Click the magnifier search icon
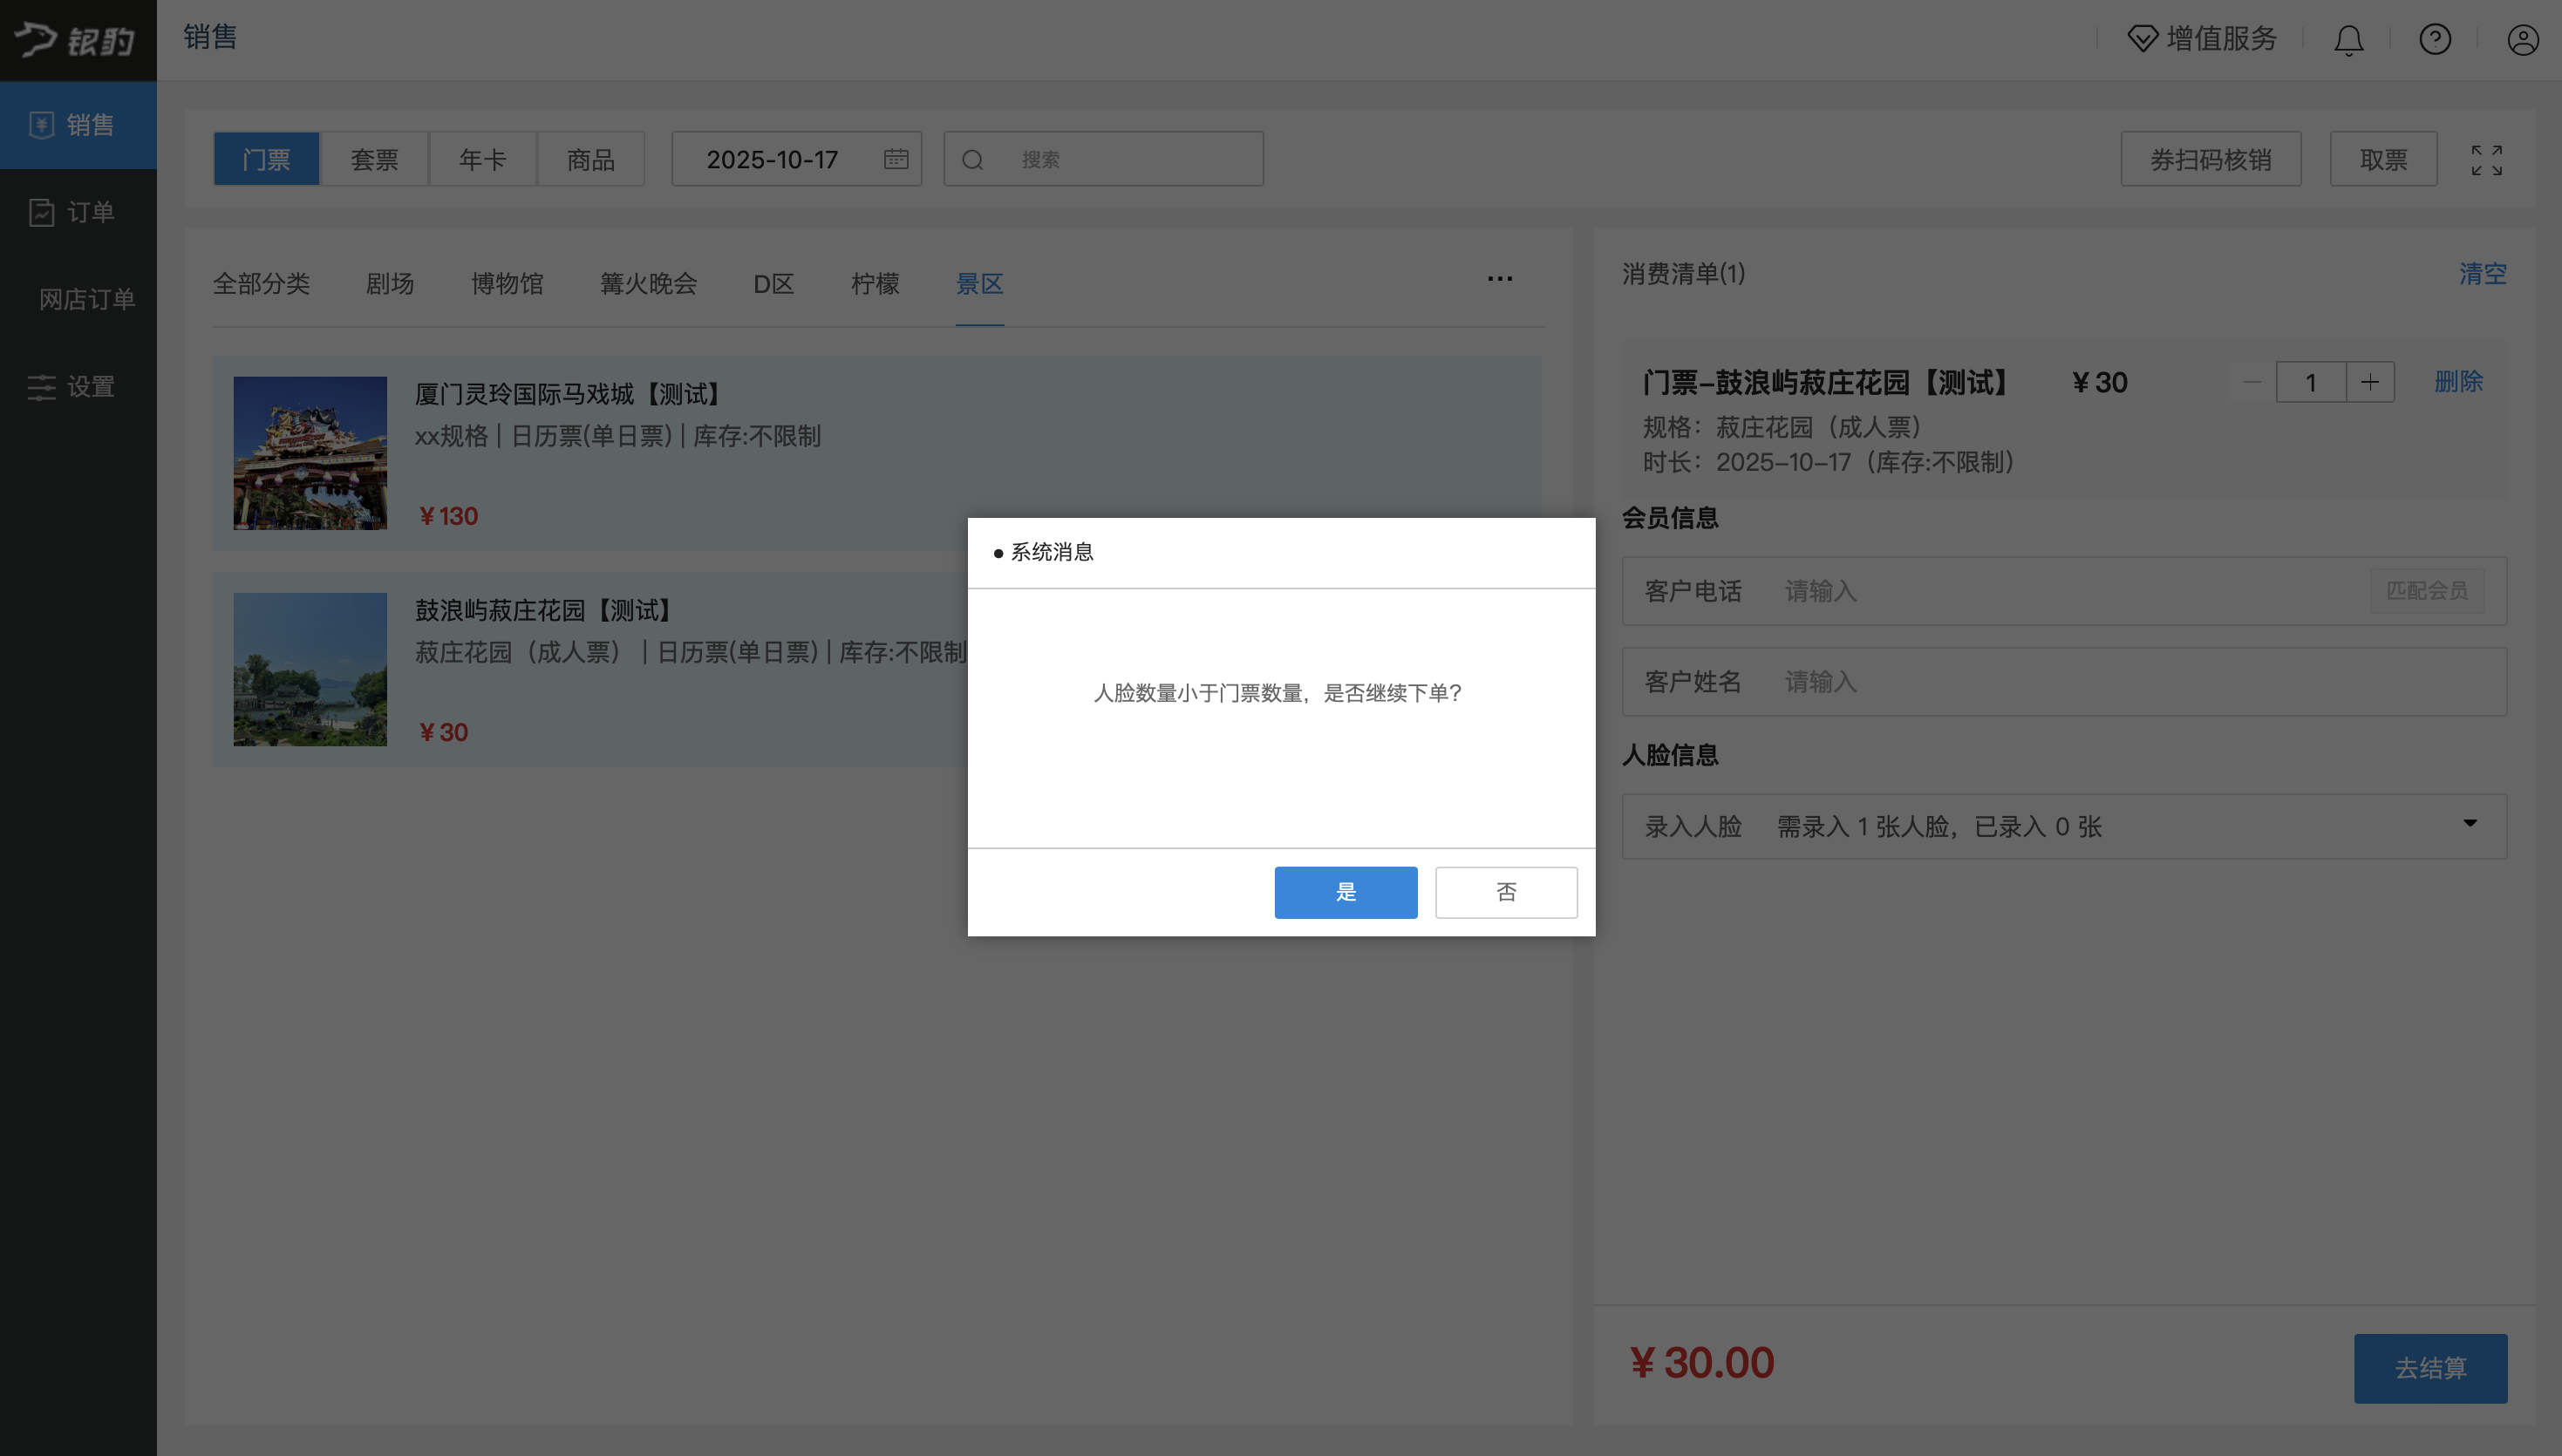 pyautogui.click(x=972, y=160)
